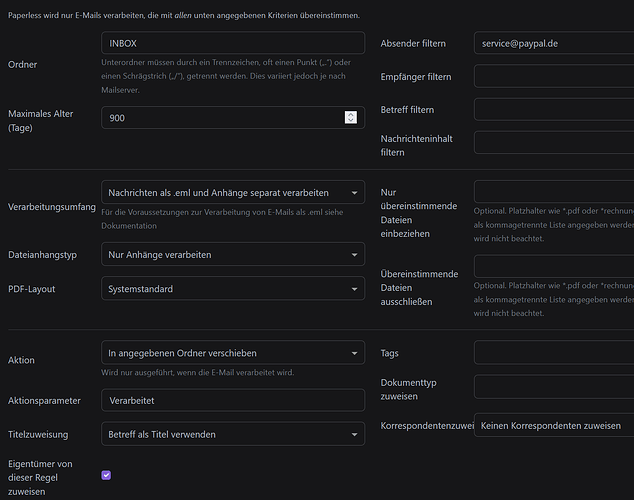Uncheck the Eigentümer von dieser Regel zuweisen checkbox

[107, 475]
